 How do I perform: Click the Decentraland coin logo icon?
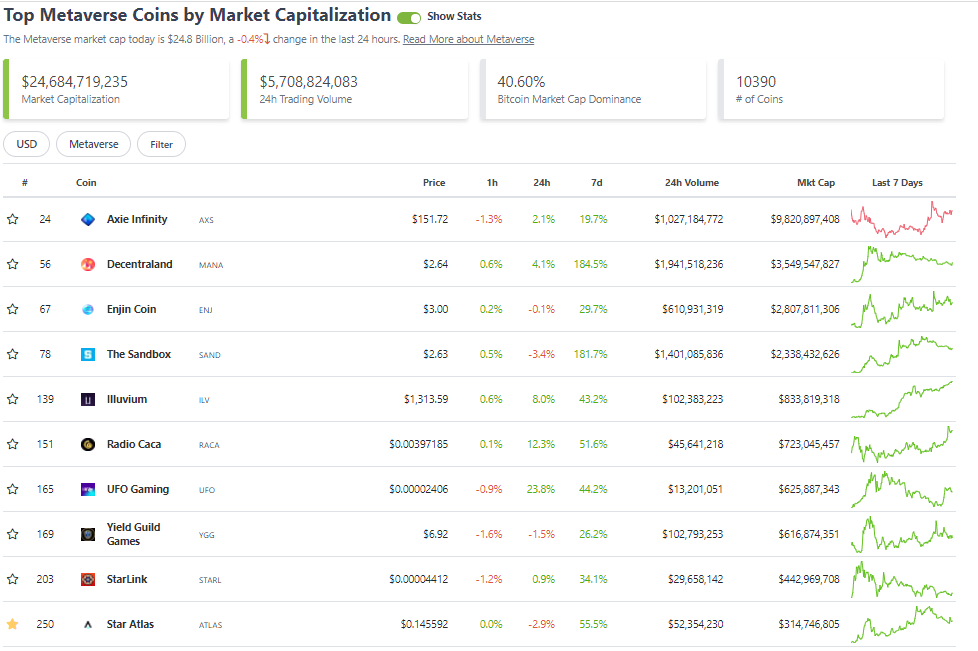tap(88, 264)
